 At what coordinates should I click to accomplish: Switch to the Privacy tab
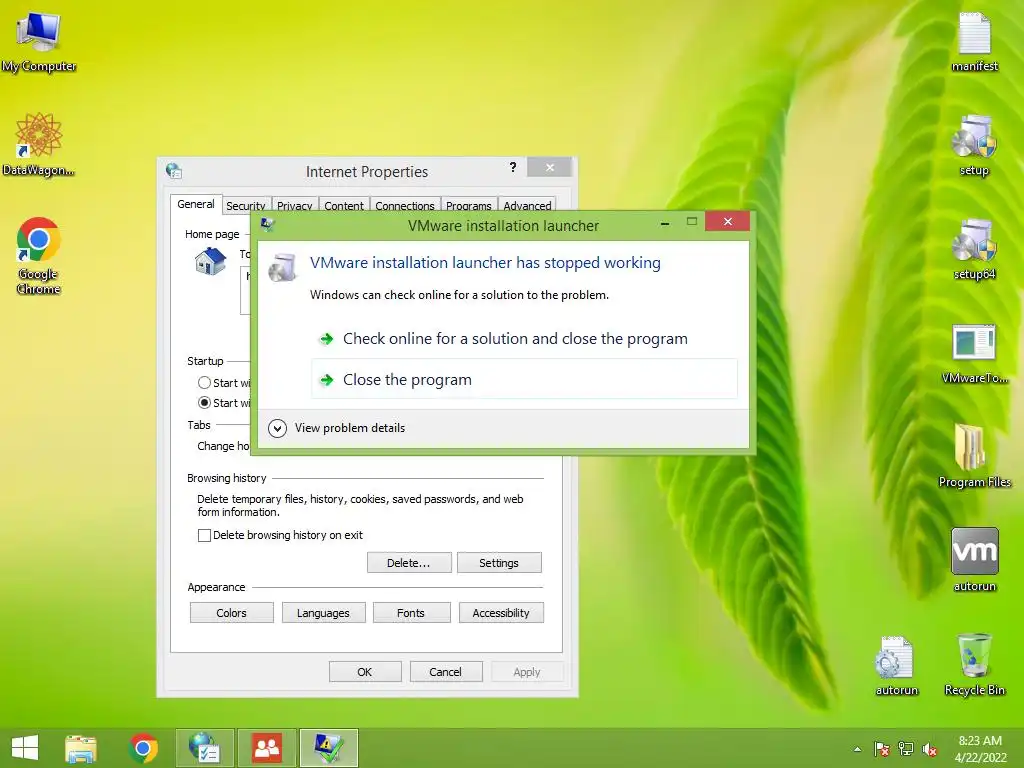tap(295, 205)
